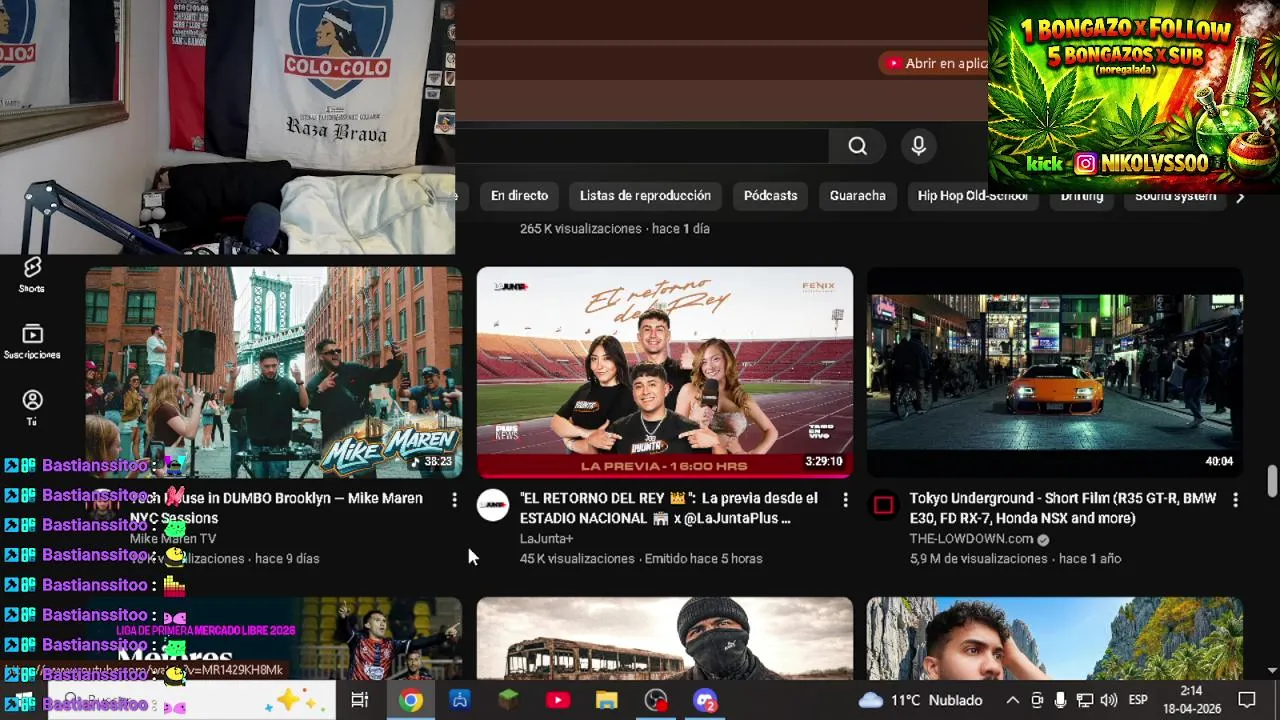Open Chrome from the taskbar
1280x720 pixels.
411,700
